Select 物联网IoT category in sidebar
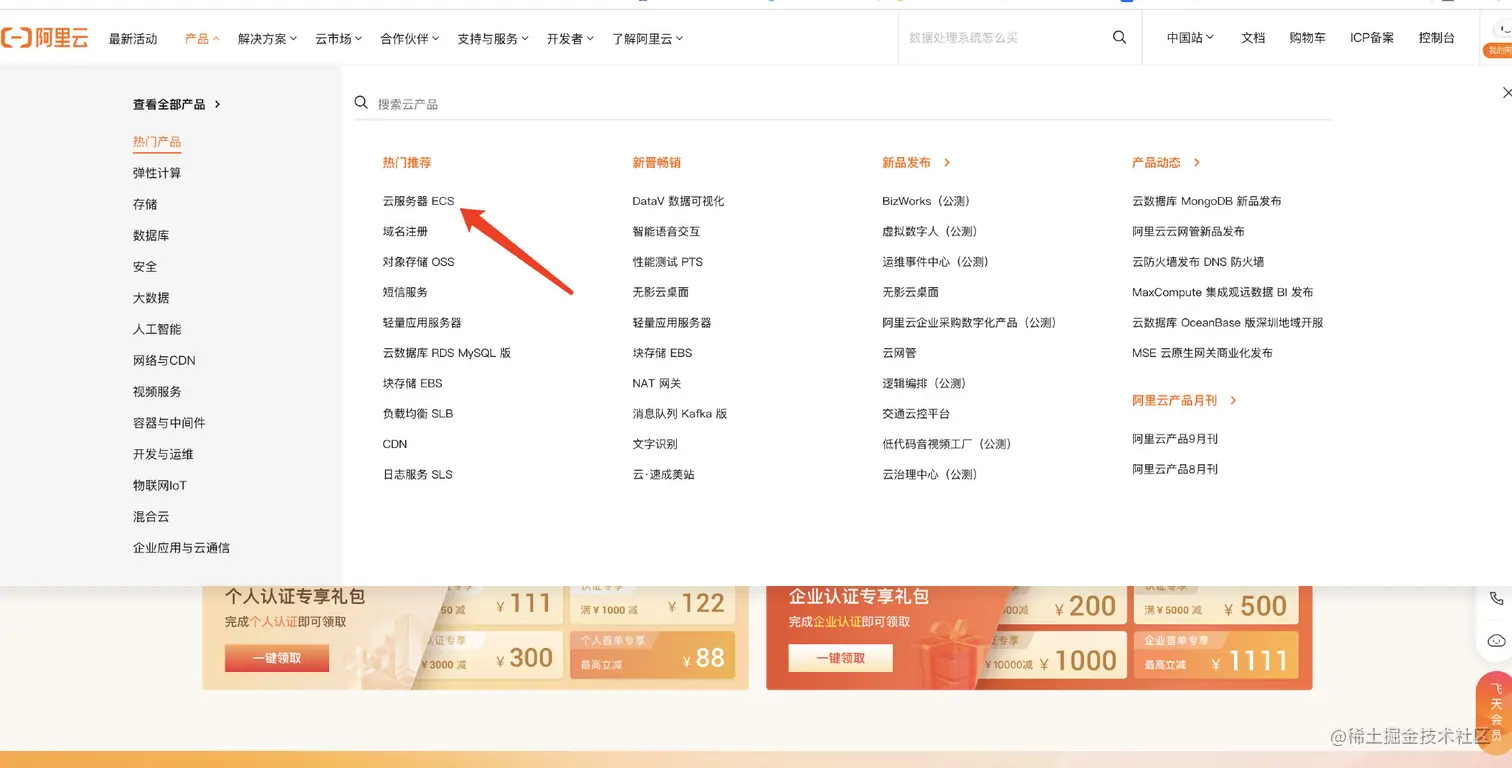Viewport: 1512px width, 768px height. pos(160,485)
